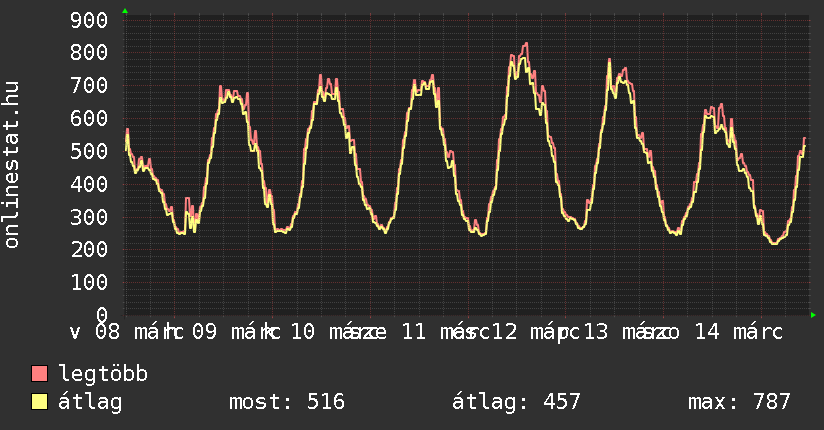Click the 900 value on Y axis
The width and height of the screenshot is (824, 430).
point(91,20)
